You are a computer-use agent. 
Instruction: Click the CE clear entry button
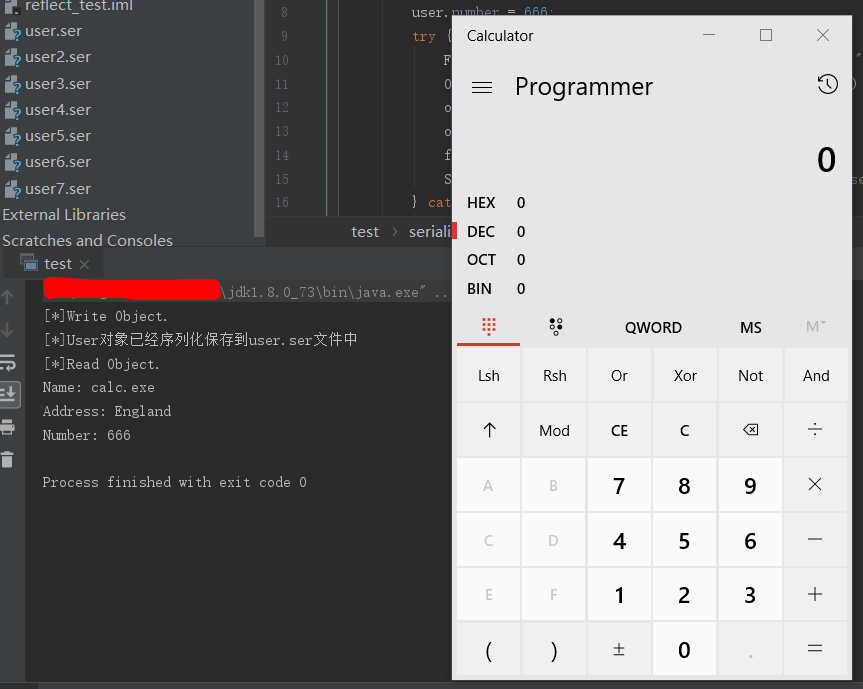click(x=619, y=430)
